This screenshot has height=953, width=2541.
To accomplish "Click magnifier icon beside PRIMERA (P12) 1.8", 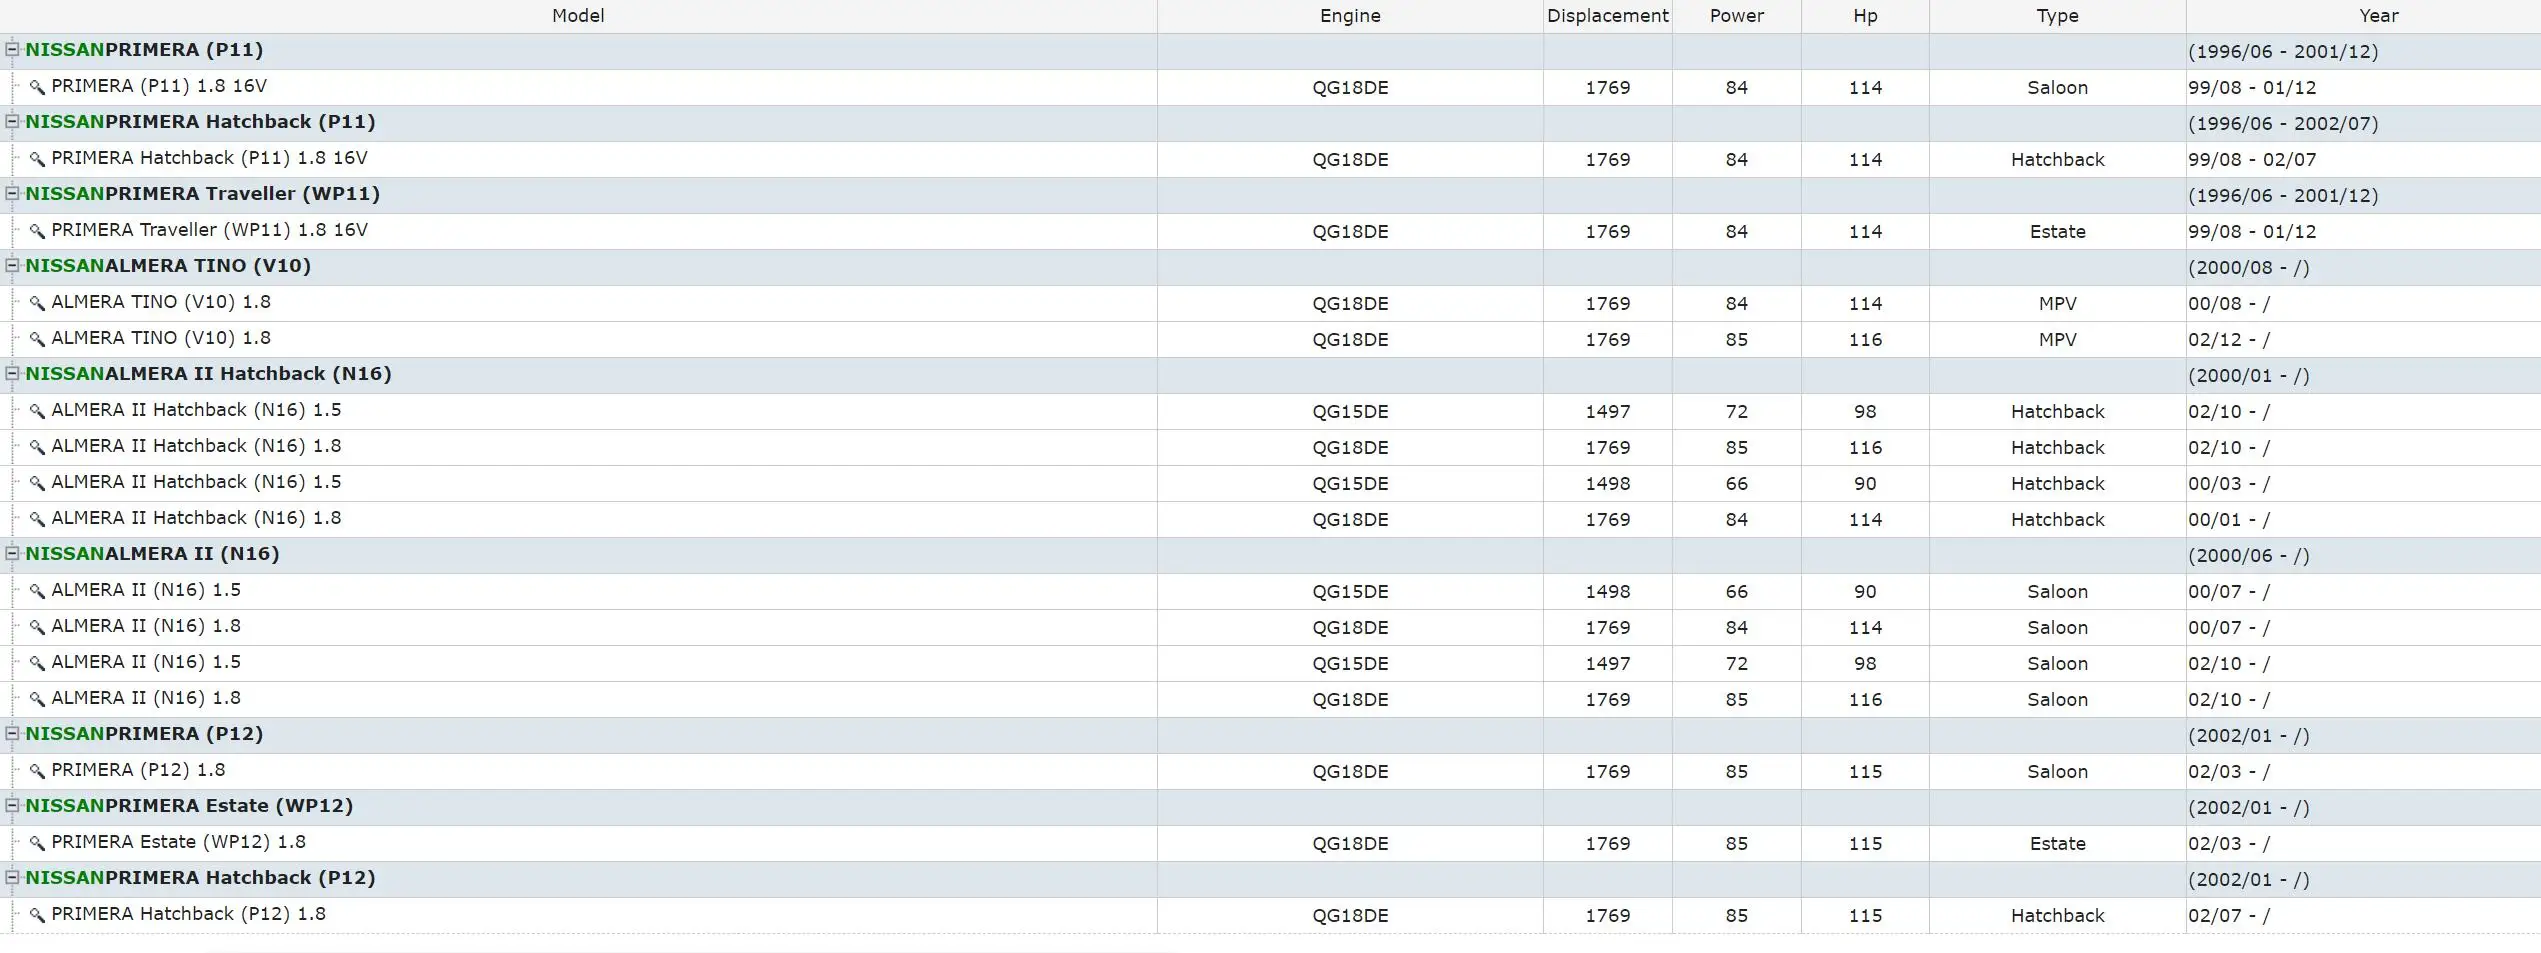I will coord(37,771).
